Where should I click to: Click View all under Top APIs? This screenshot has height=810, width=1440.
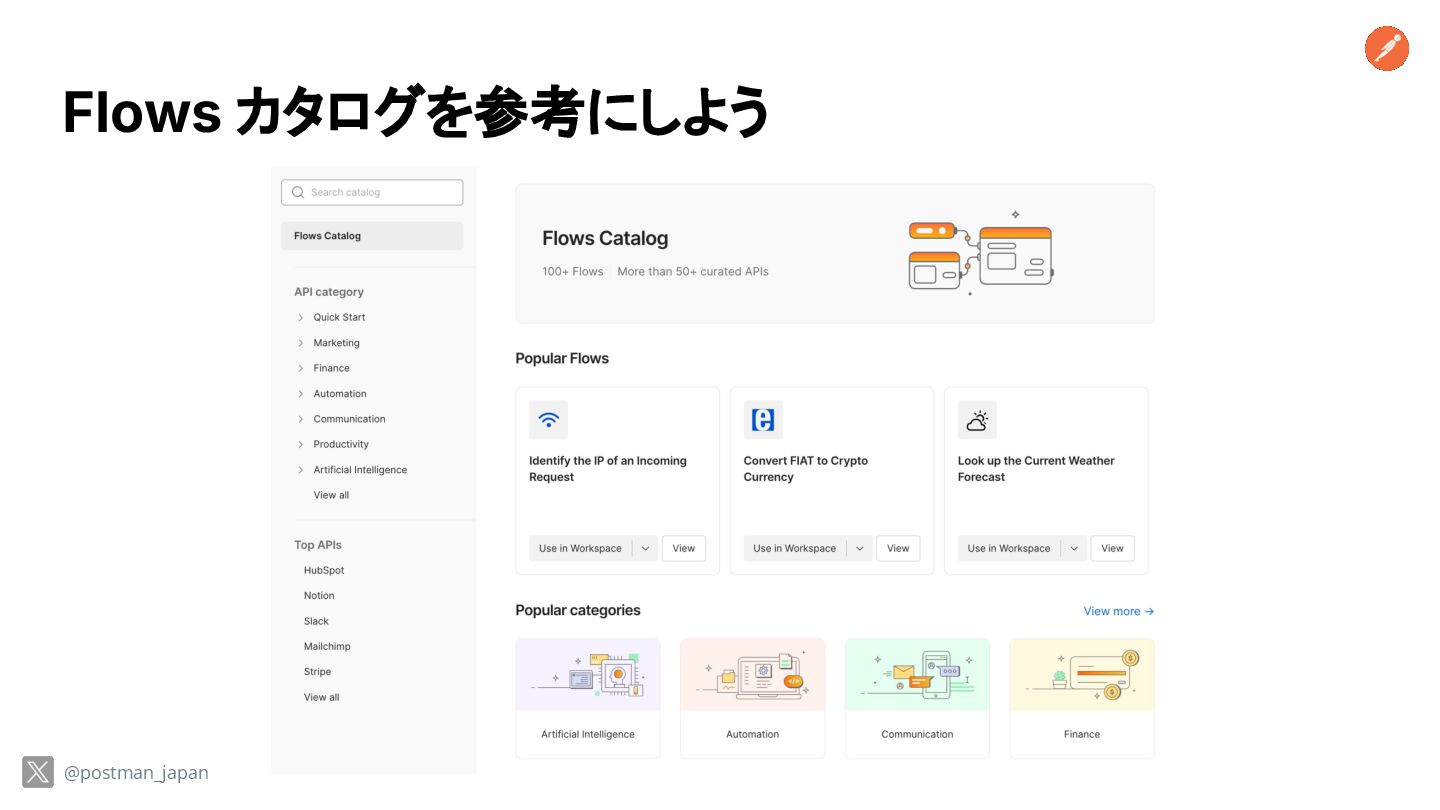(x=321, y=697)
